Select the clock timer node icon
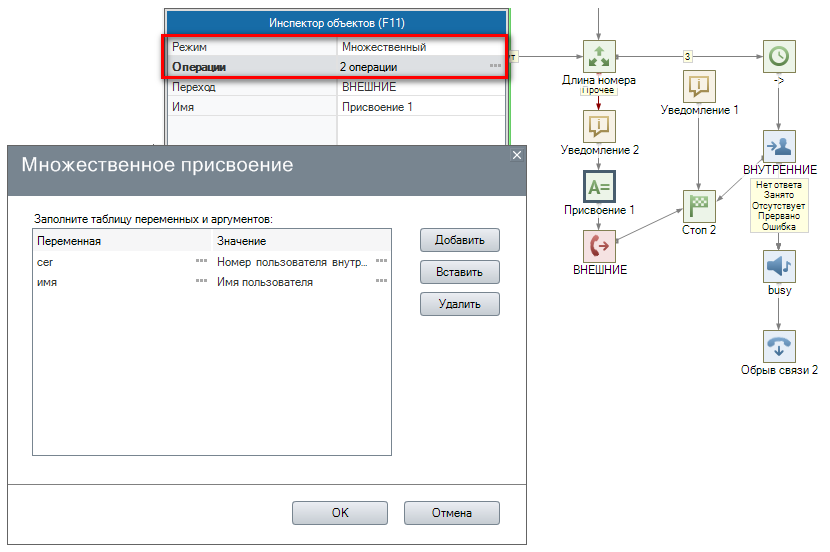The width and height of the screenshot is (830, 552). click(x=779, y=56)
